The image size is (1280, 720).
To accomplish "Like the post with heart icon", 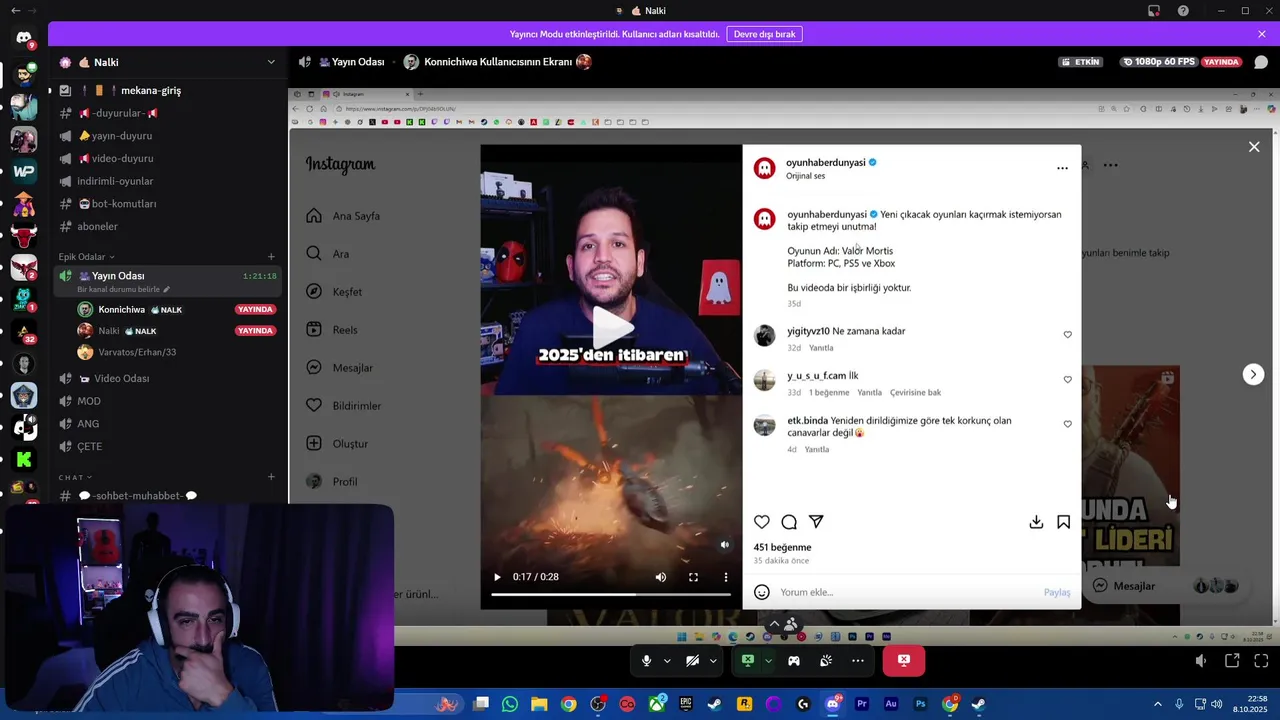I will click(x=762, y=522).
